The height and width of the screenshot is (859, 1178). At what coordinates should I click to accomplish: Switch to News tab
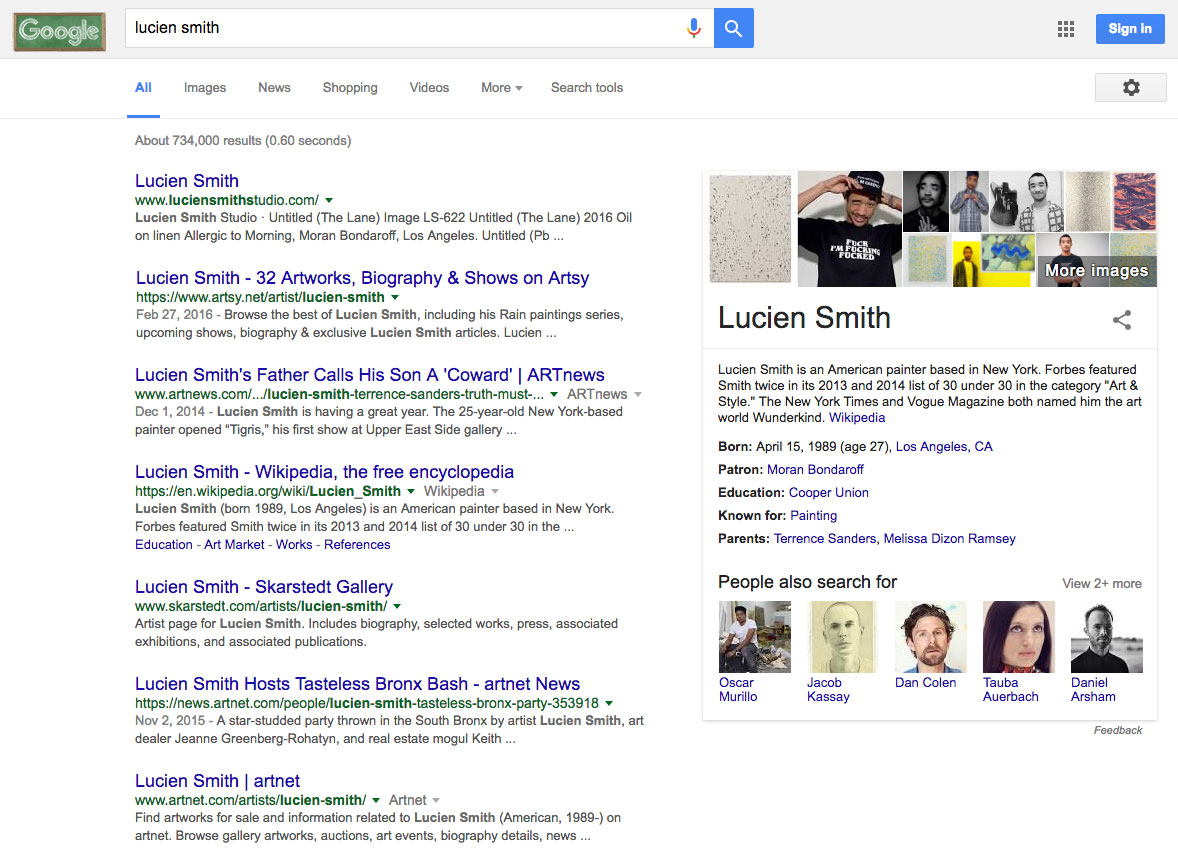[x=274, y=88]
